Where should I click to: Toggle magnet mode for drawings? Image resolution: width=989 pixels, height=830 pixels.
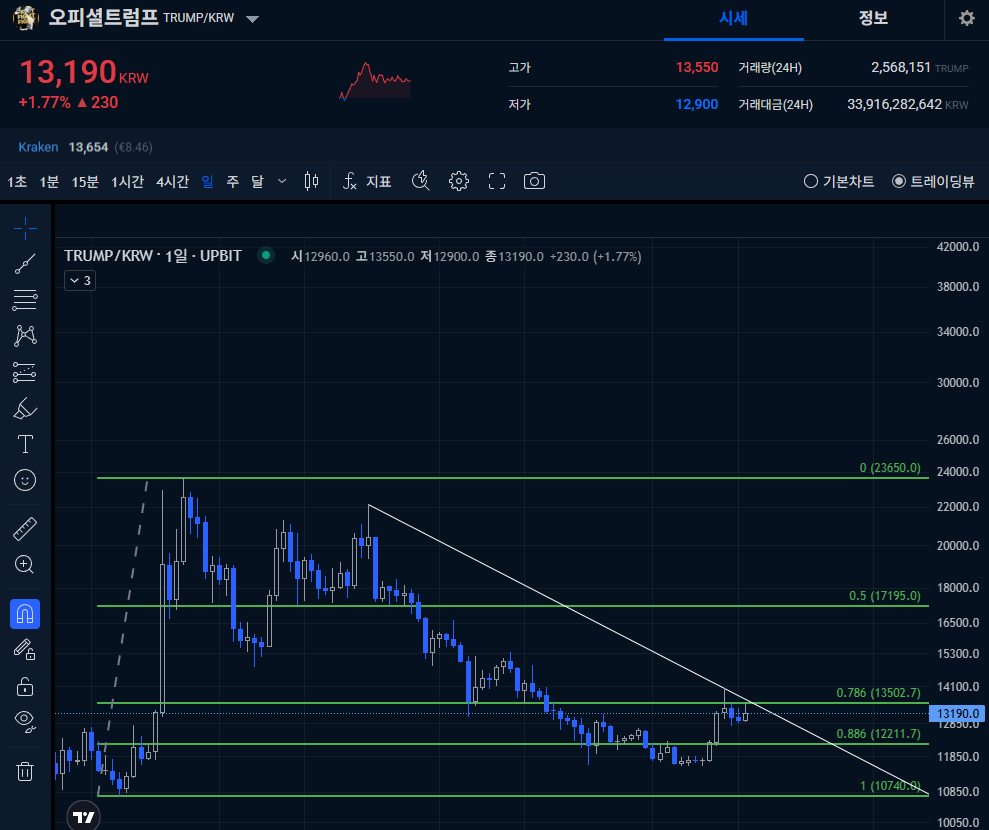tap(25, 614)
